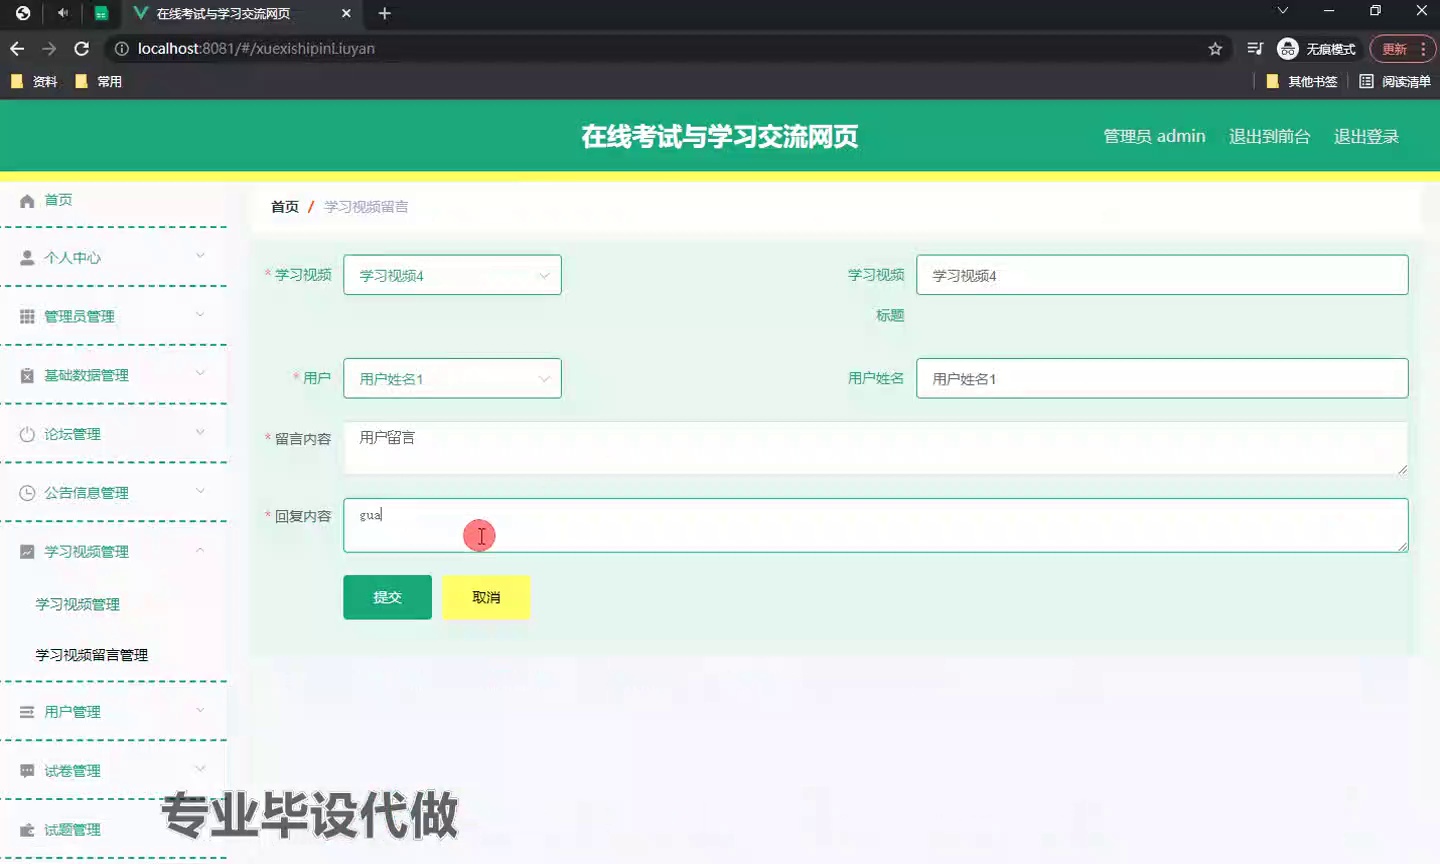Click the 回复内容 text area
This screenshot has width=1440, height=864.
pos(875,525)
